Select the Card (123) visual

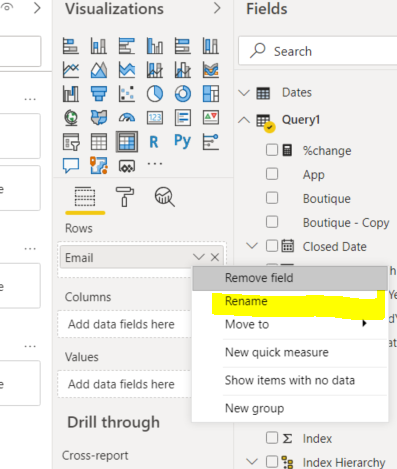(155, 118)
